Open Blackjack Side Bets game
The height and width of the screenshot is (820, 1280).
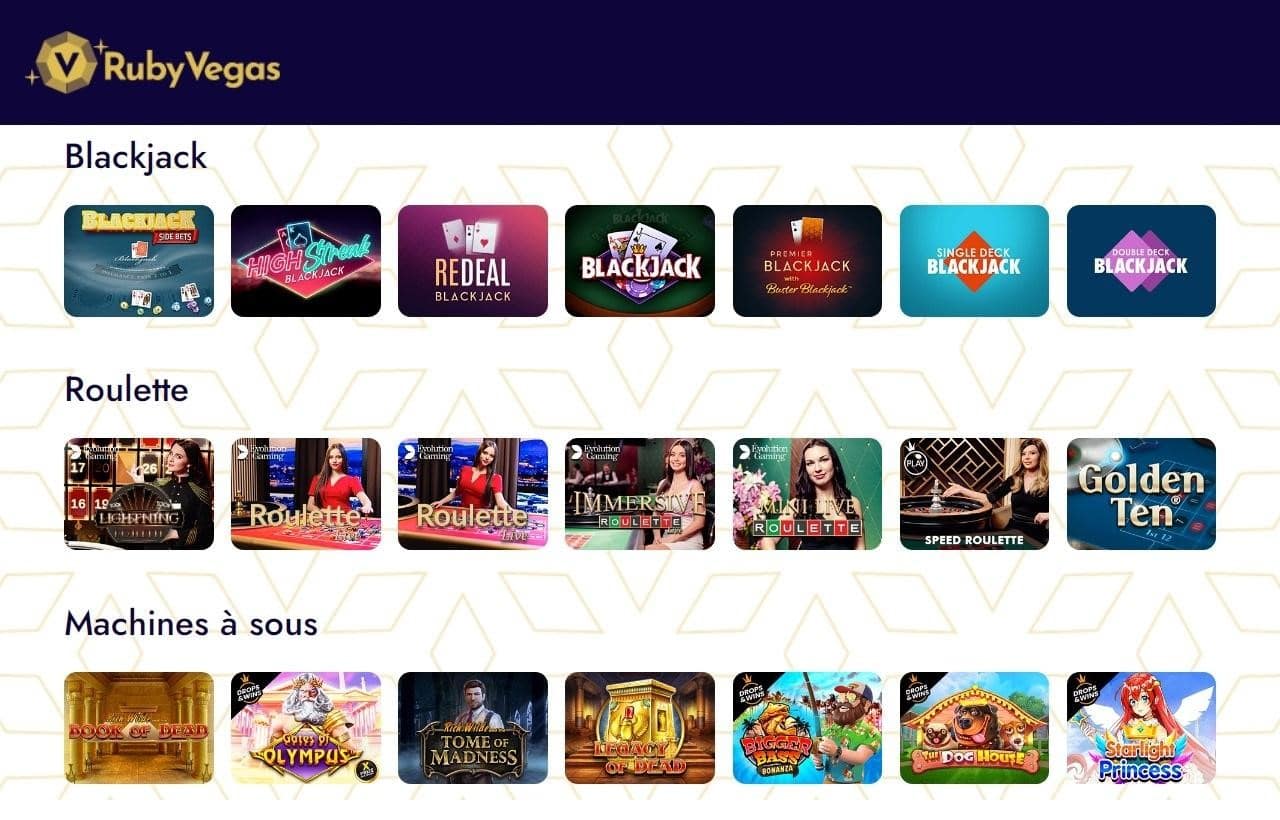pos(139,261)
